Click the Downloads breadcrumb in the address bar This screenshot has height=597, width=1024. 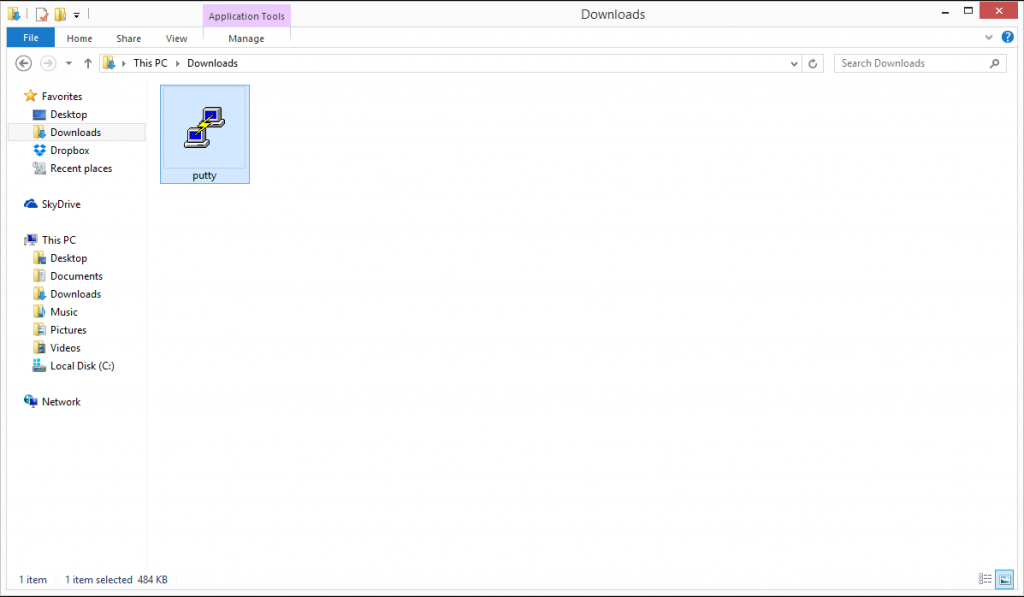(x=212, y=63)
